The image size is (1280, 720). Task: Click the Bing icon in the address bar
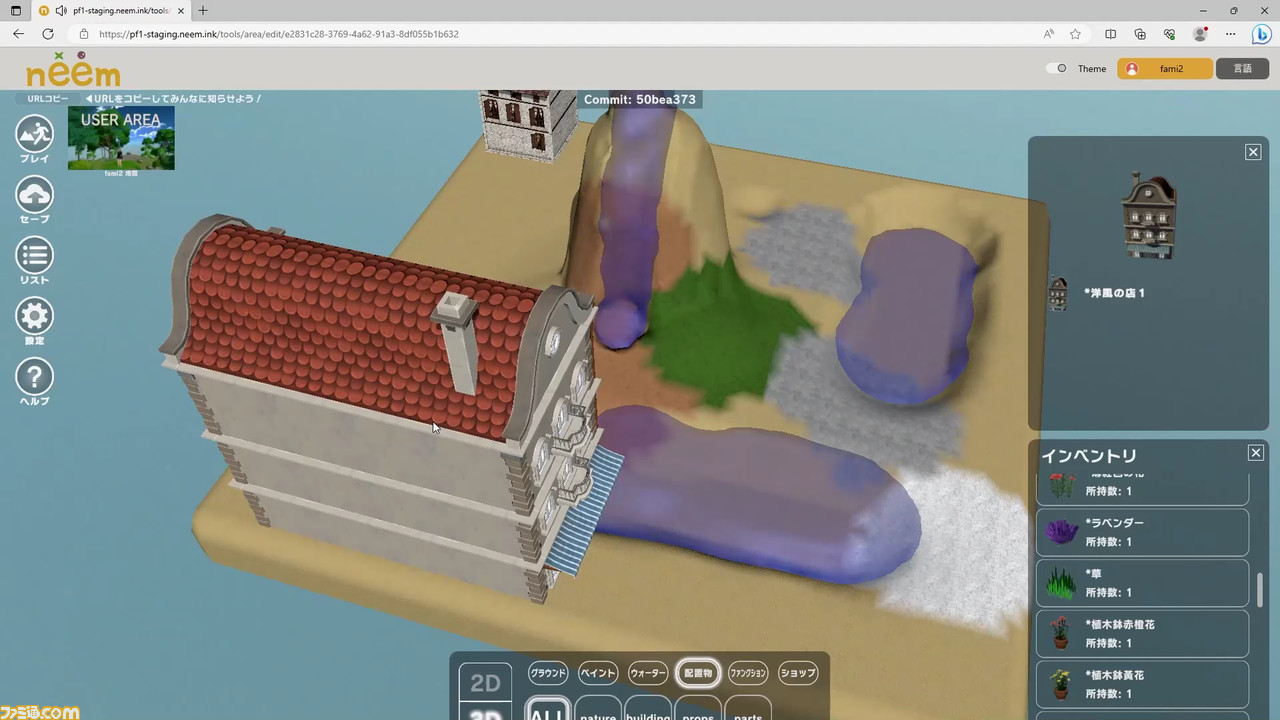pyautogui.click(x=1262, y=33)
